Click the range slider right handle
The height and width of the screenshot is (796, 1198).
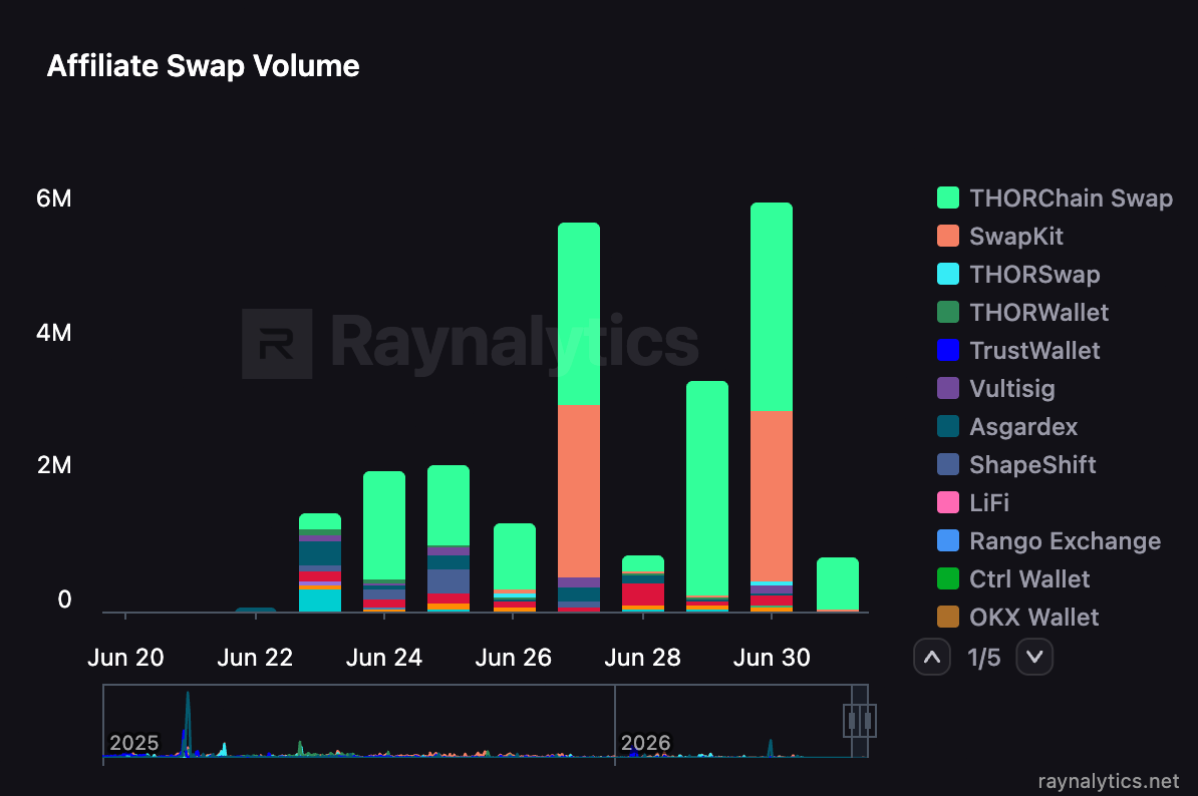point(868,720)
